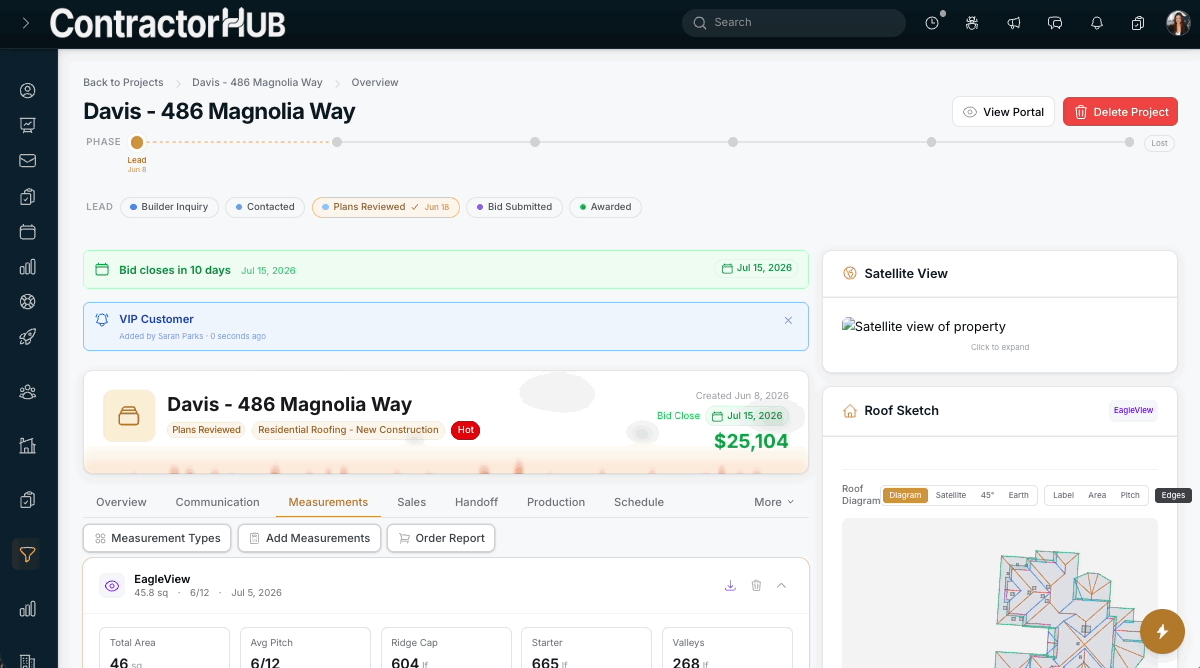Click the EagleView eye icon

[112, 586]
